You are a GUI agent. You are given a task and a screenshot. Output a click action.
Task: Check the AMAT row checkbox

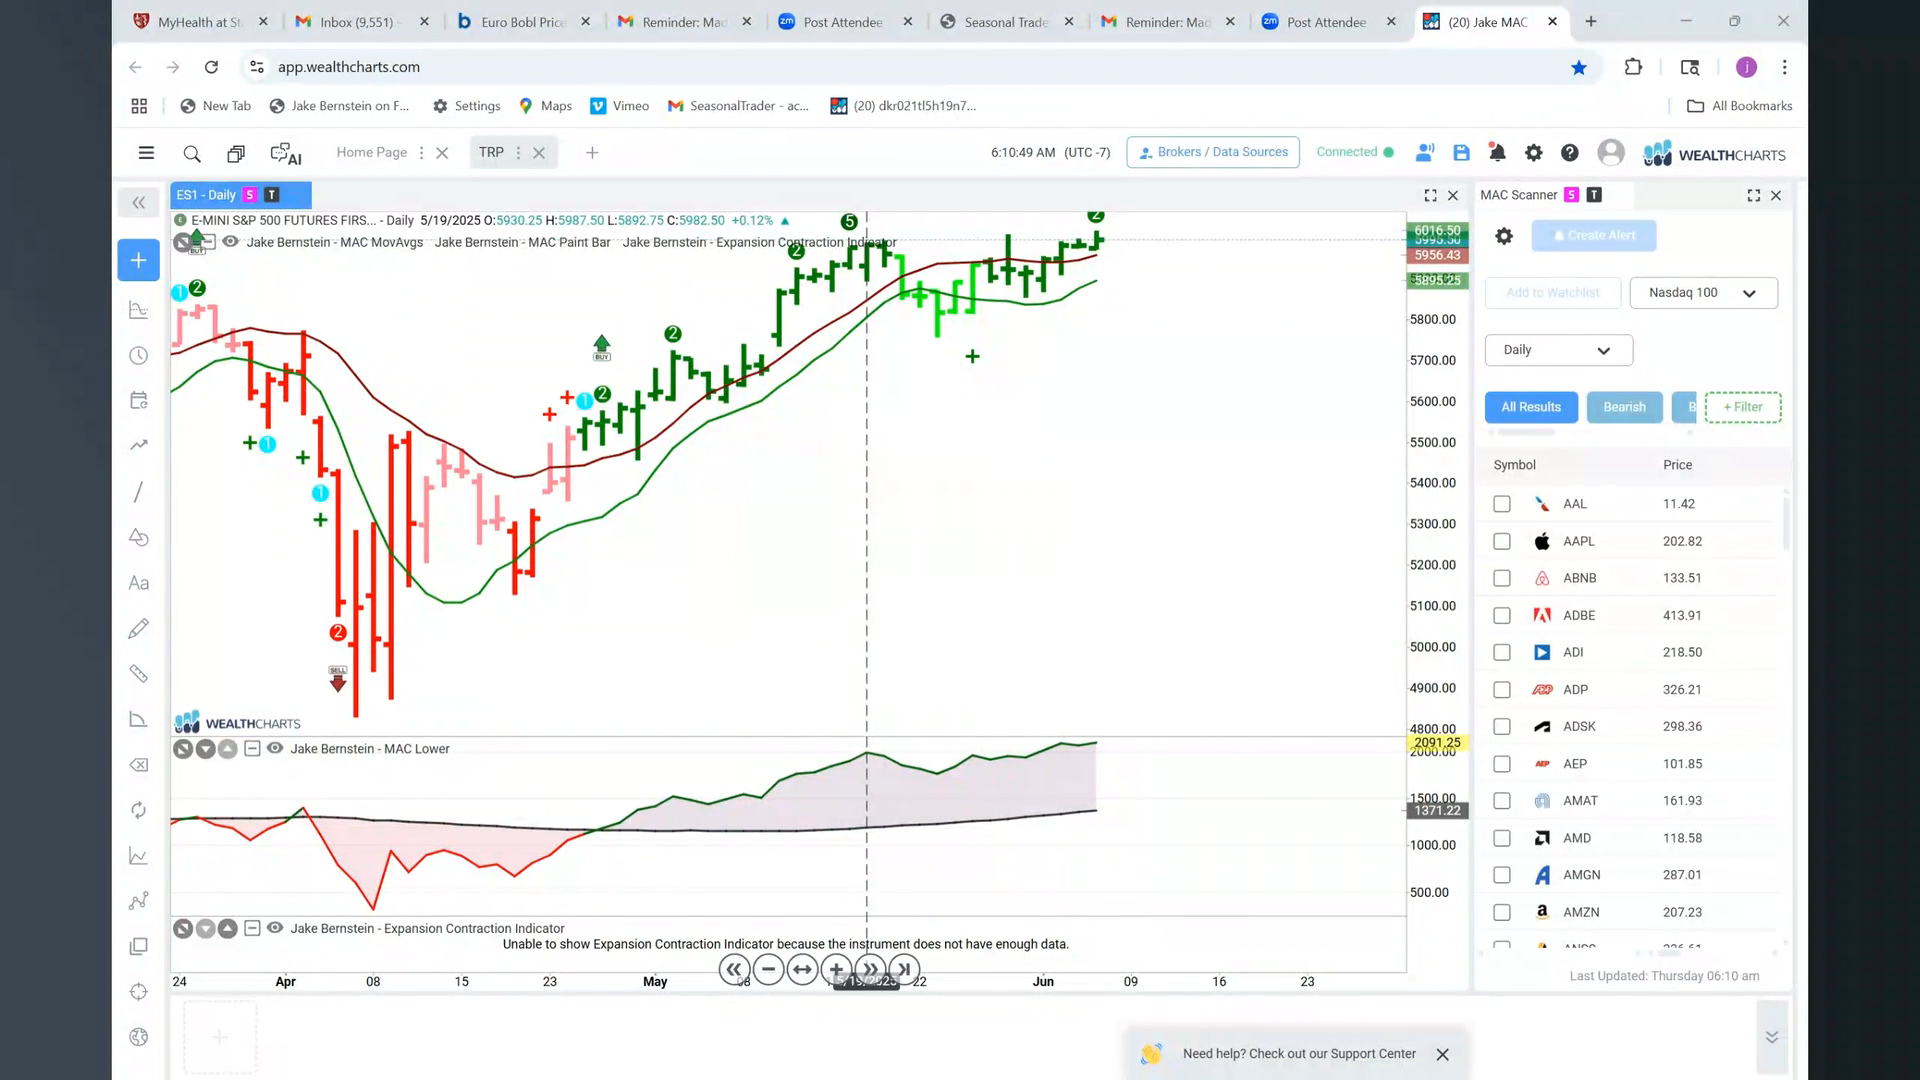(x=1502, y=801)
